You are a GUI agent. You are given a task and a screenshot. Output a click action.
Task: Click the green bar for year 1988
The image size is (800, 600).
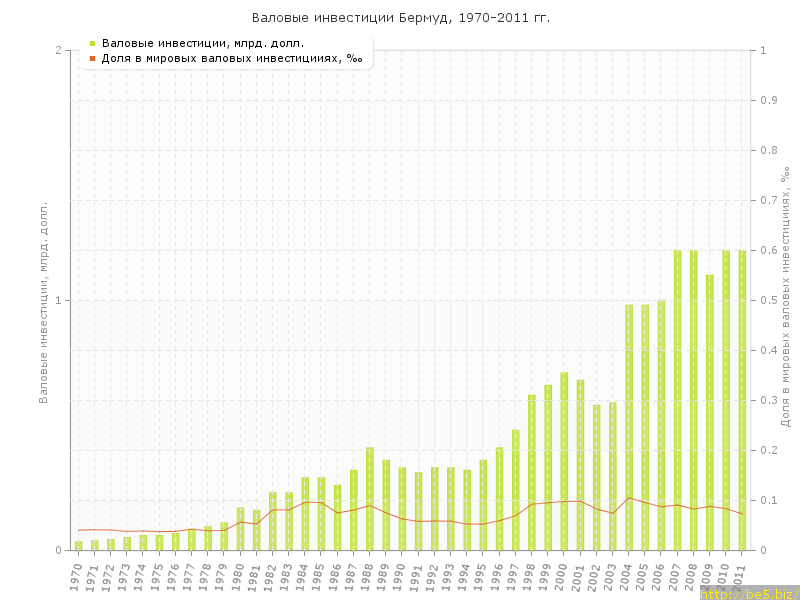tap(370, 498)
